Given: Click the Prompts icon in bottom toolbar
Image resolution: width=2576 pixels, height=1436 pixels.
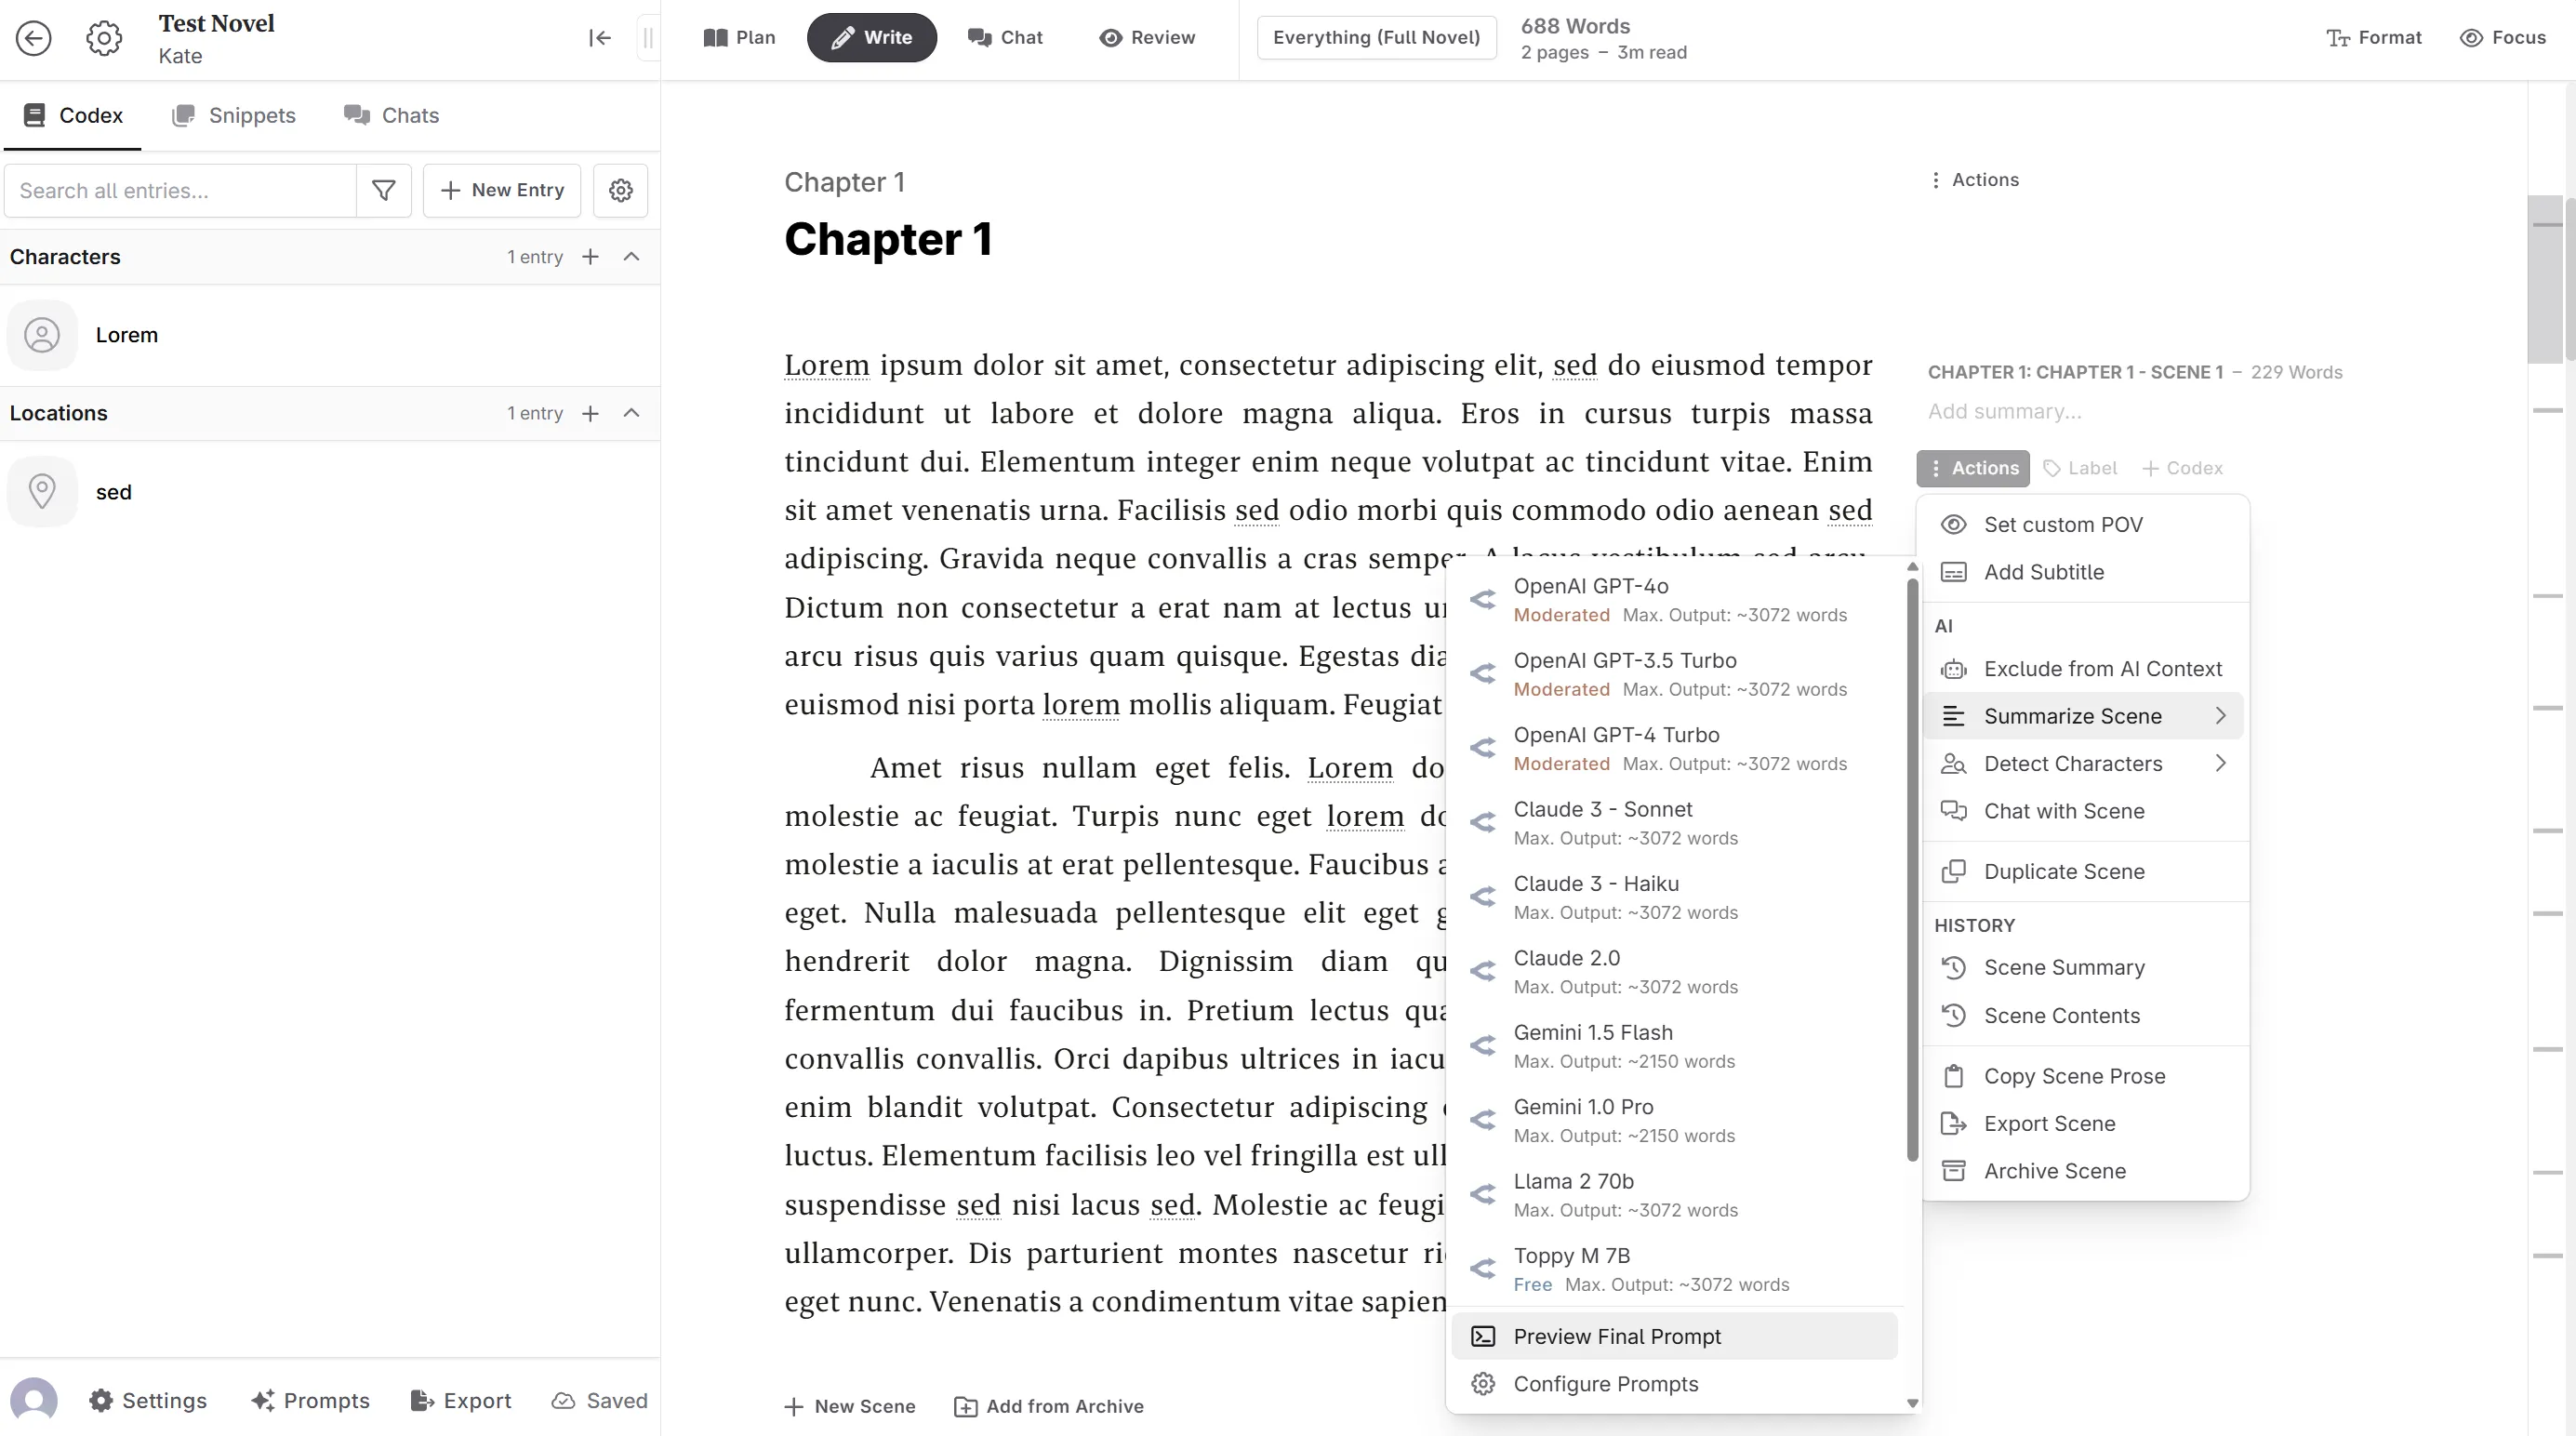Looking at the screenshot, I should point(310,1401).
